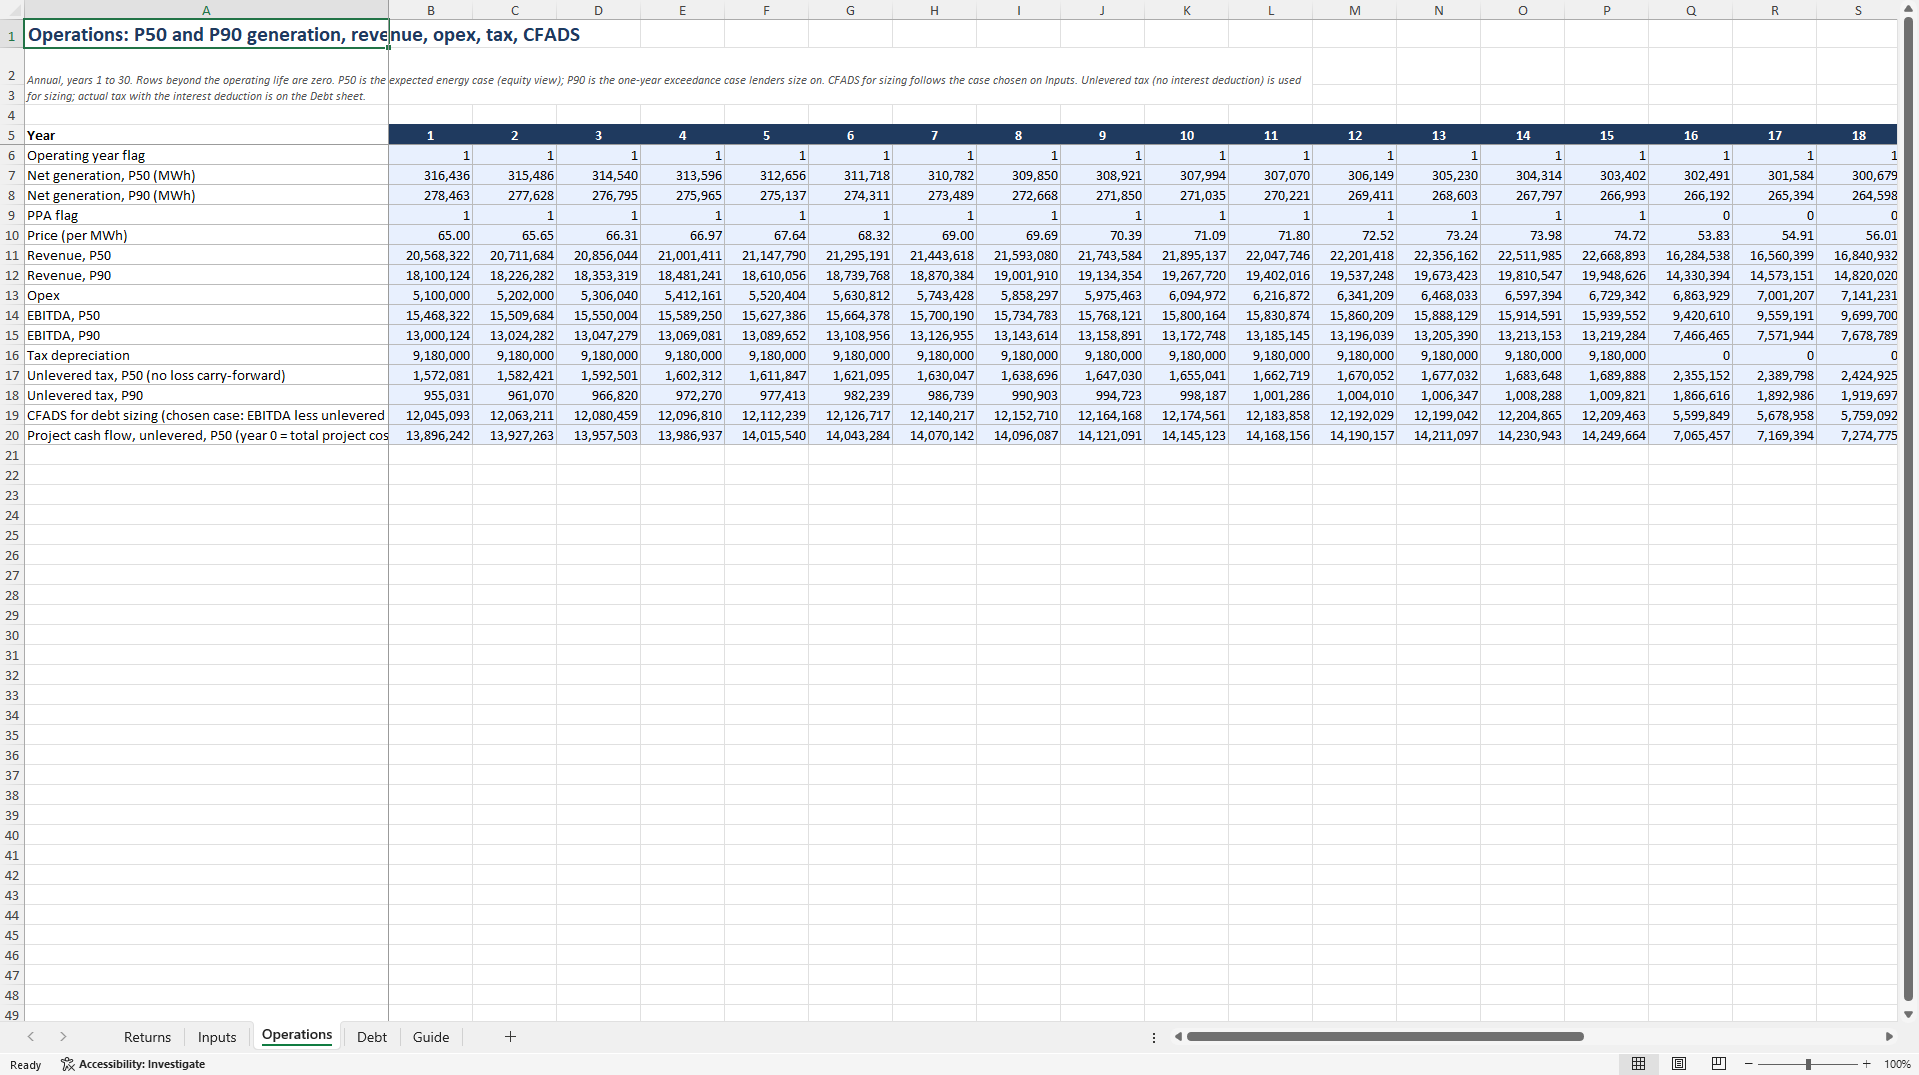Switch to Page Layout view icon
Viewport: 1919px width, 1075px height.
coord(1679,1064)
